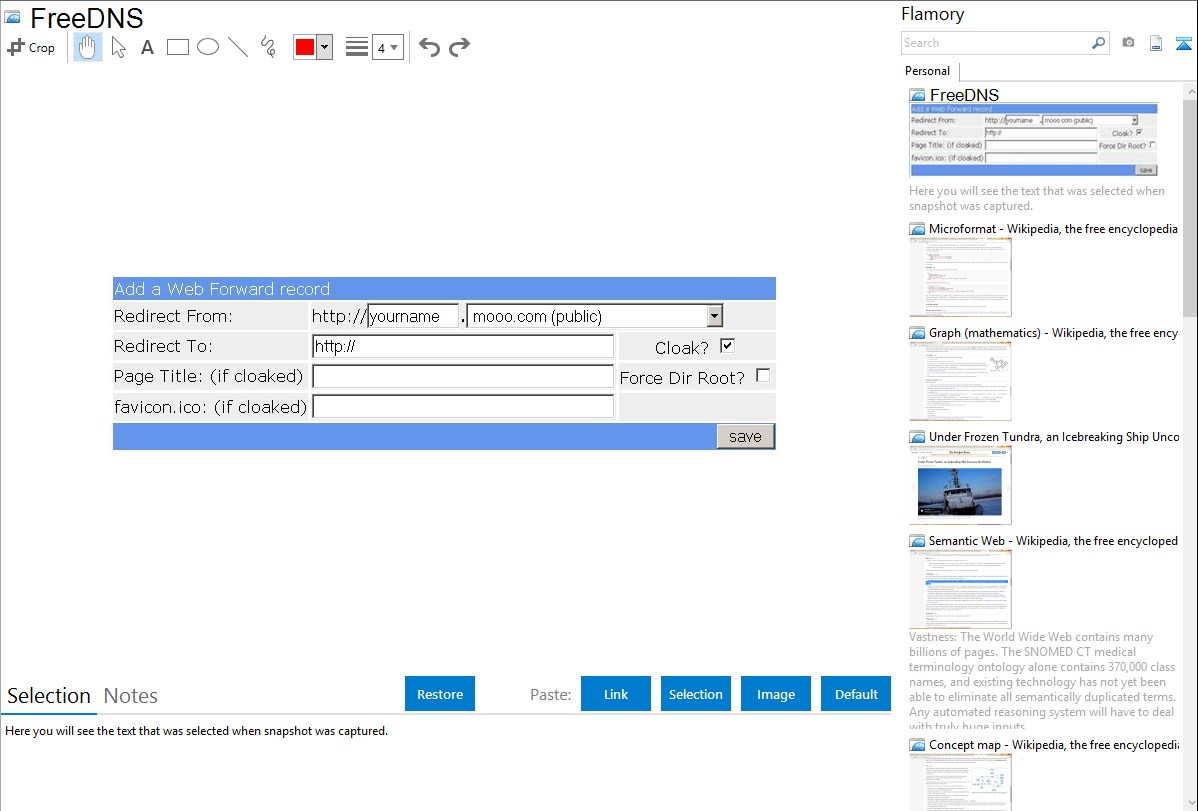
Task: Choose the text annotation tool
Action: pyautogui.click(x=147, y=47)
